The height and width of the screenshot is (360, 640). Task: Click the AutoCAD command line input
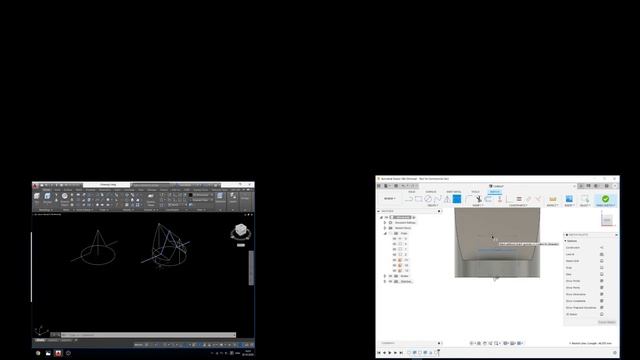click(x=149, y=335)
